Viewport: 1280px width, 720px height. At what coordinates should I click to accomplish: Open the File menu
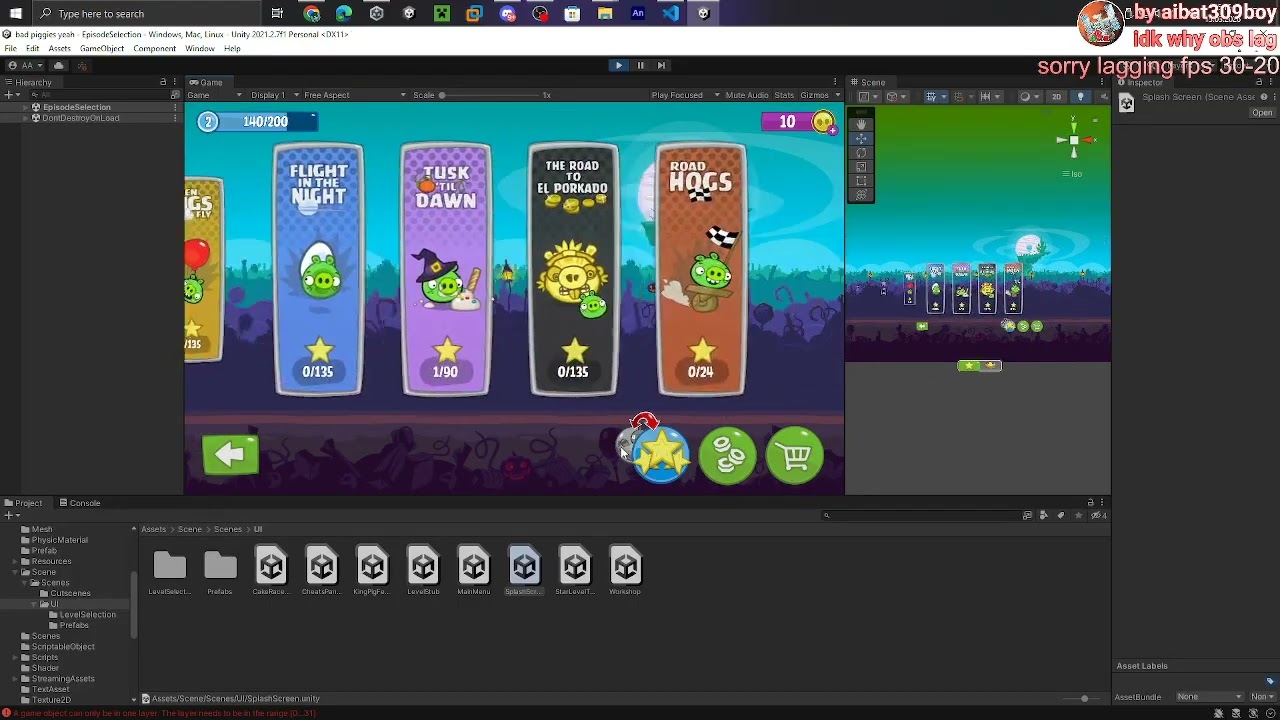click(x=10, y=48)
